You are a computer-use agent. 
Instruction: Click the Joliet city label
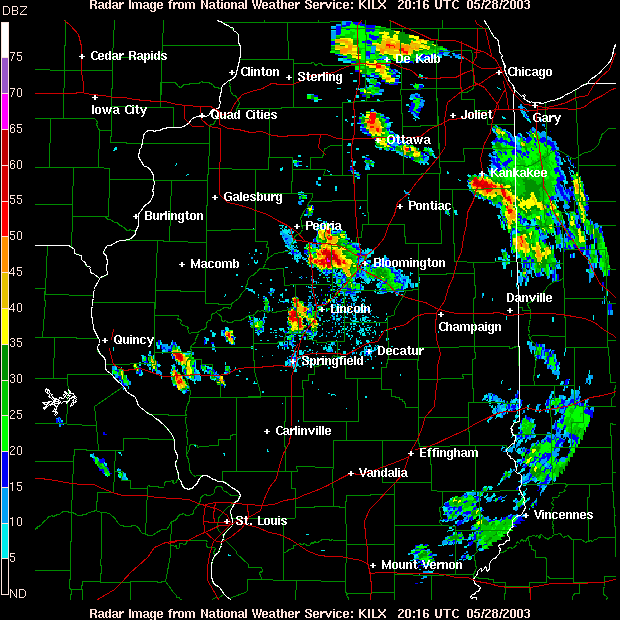[477, 115]
